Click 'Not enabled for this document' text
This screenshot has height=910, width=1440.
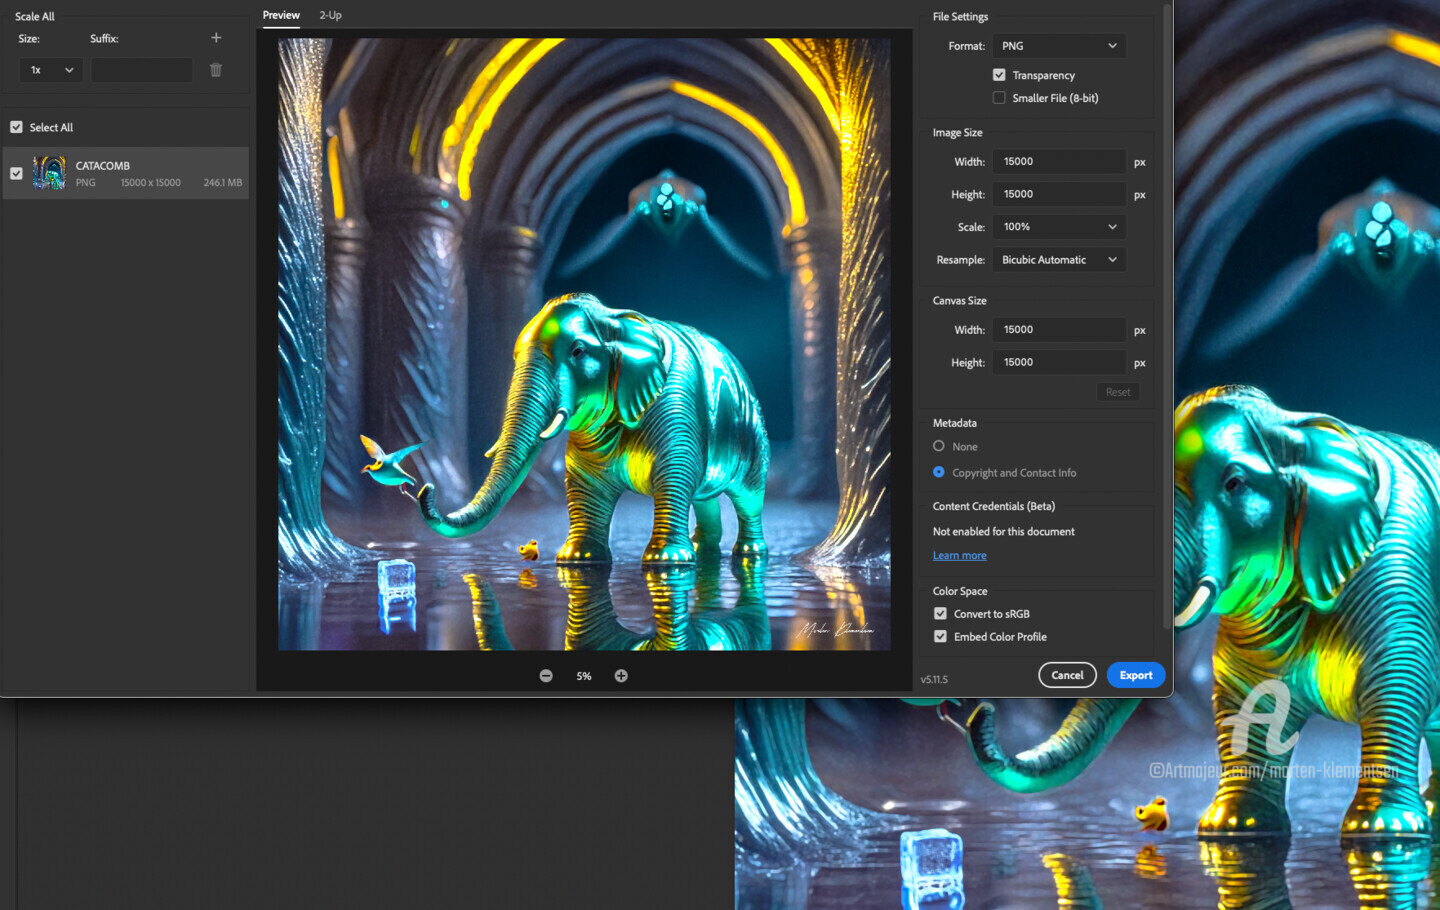coord(1004,532)
